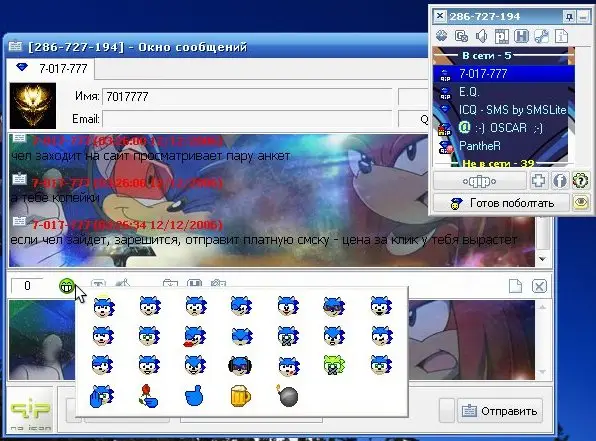Select contact E.Q. in contact list
Screen dimensions: 596x441
(x=503, y=92)
